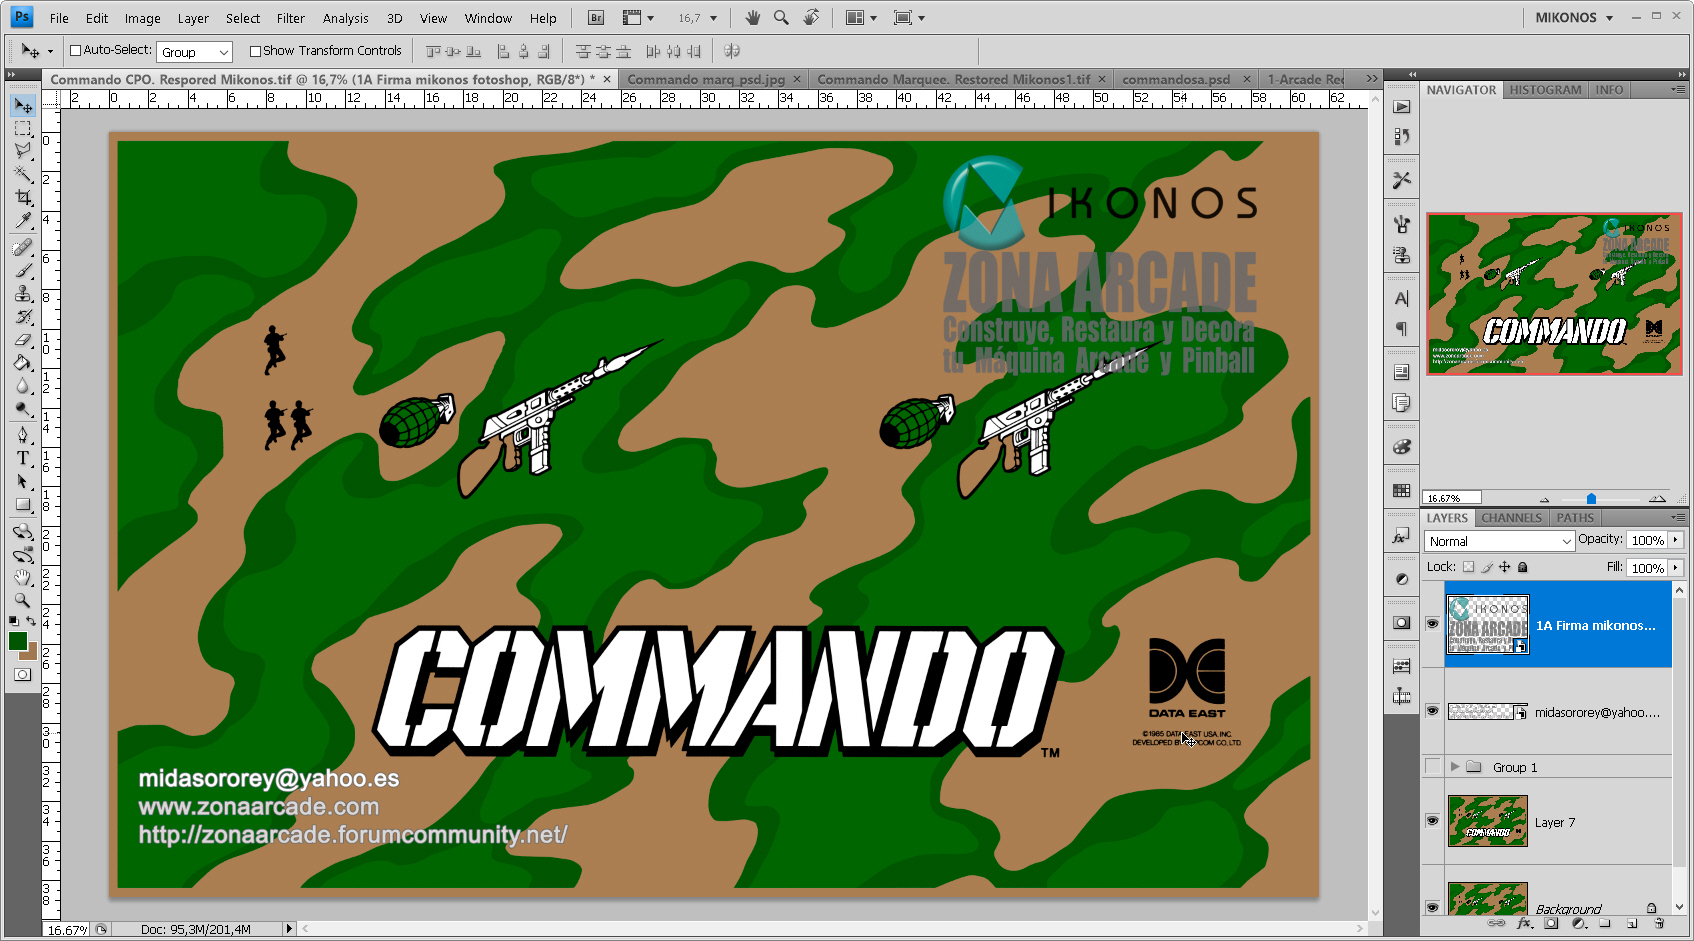Pick the Eyedropper tool

click(23, 221)
